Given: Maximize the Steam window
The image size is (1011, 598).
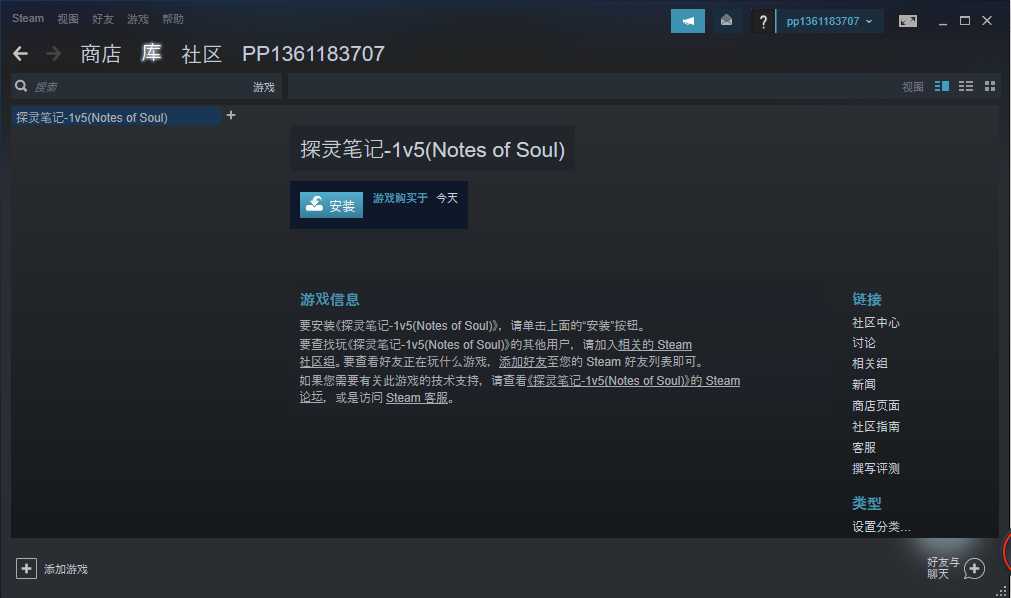Looking at the screenshot, I should tap(965, 21).
